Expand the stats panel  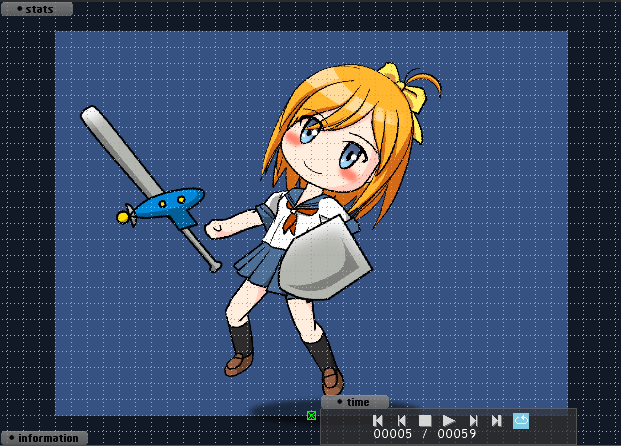37,9
